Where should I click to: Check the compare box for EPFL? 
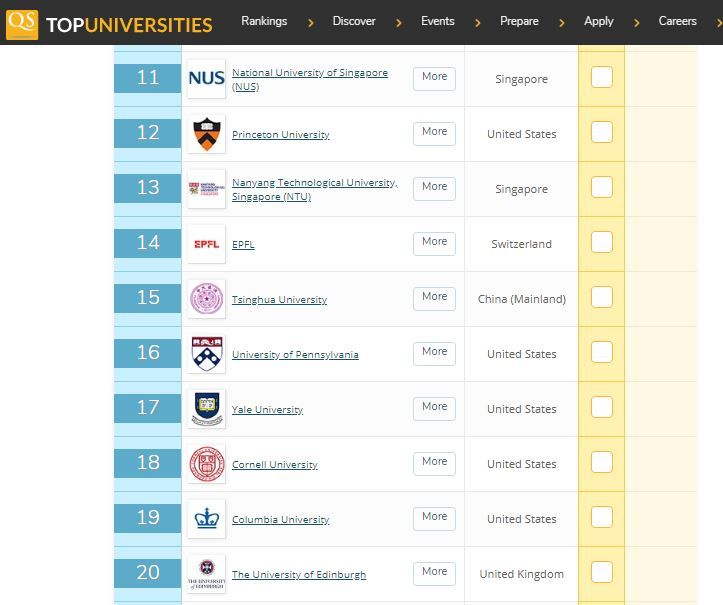click(601, 243)
